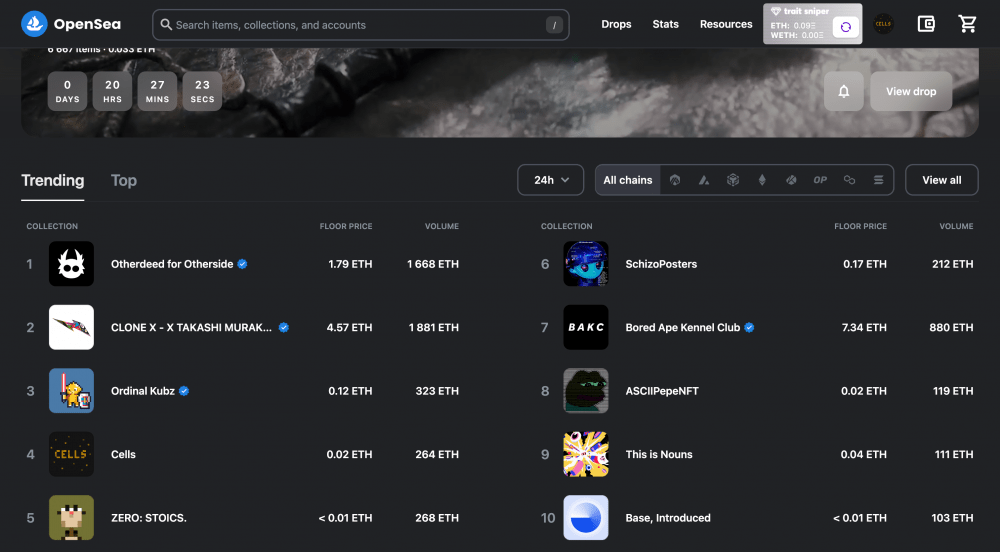Filter by Arbitrum chain icon

tap(675, 180)
